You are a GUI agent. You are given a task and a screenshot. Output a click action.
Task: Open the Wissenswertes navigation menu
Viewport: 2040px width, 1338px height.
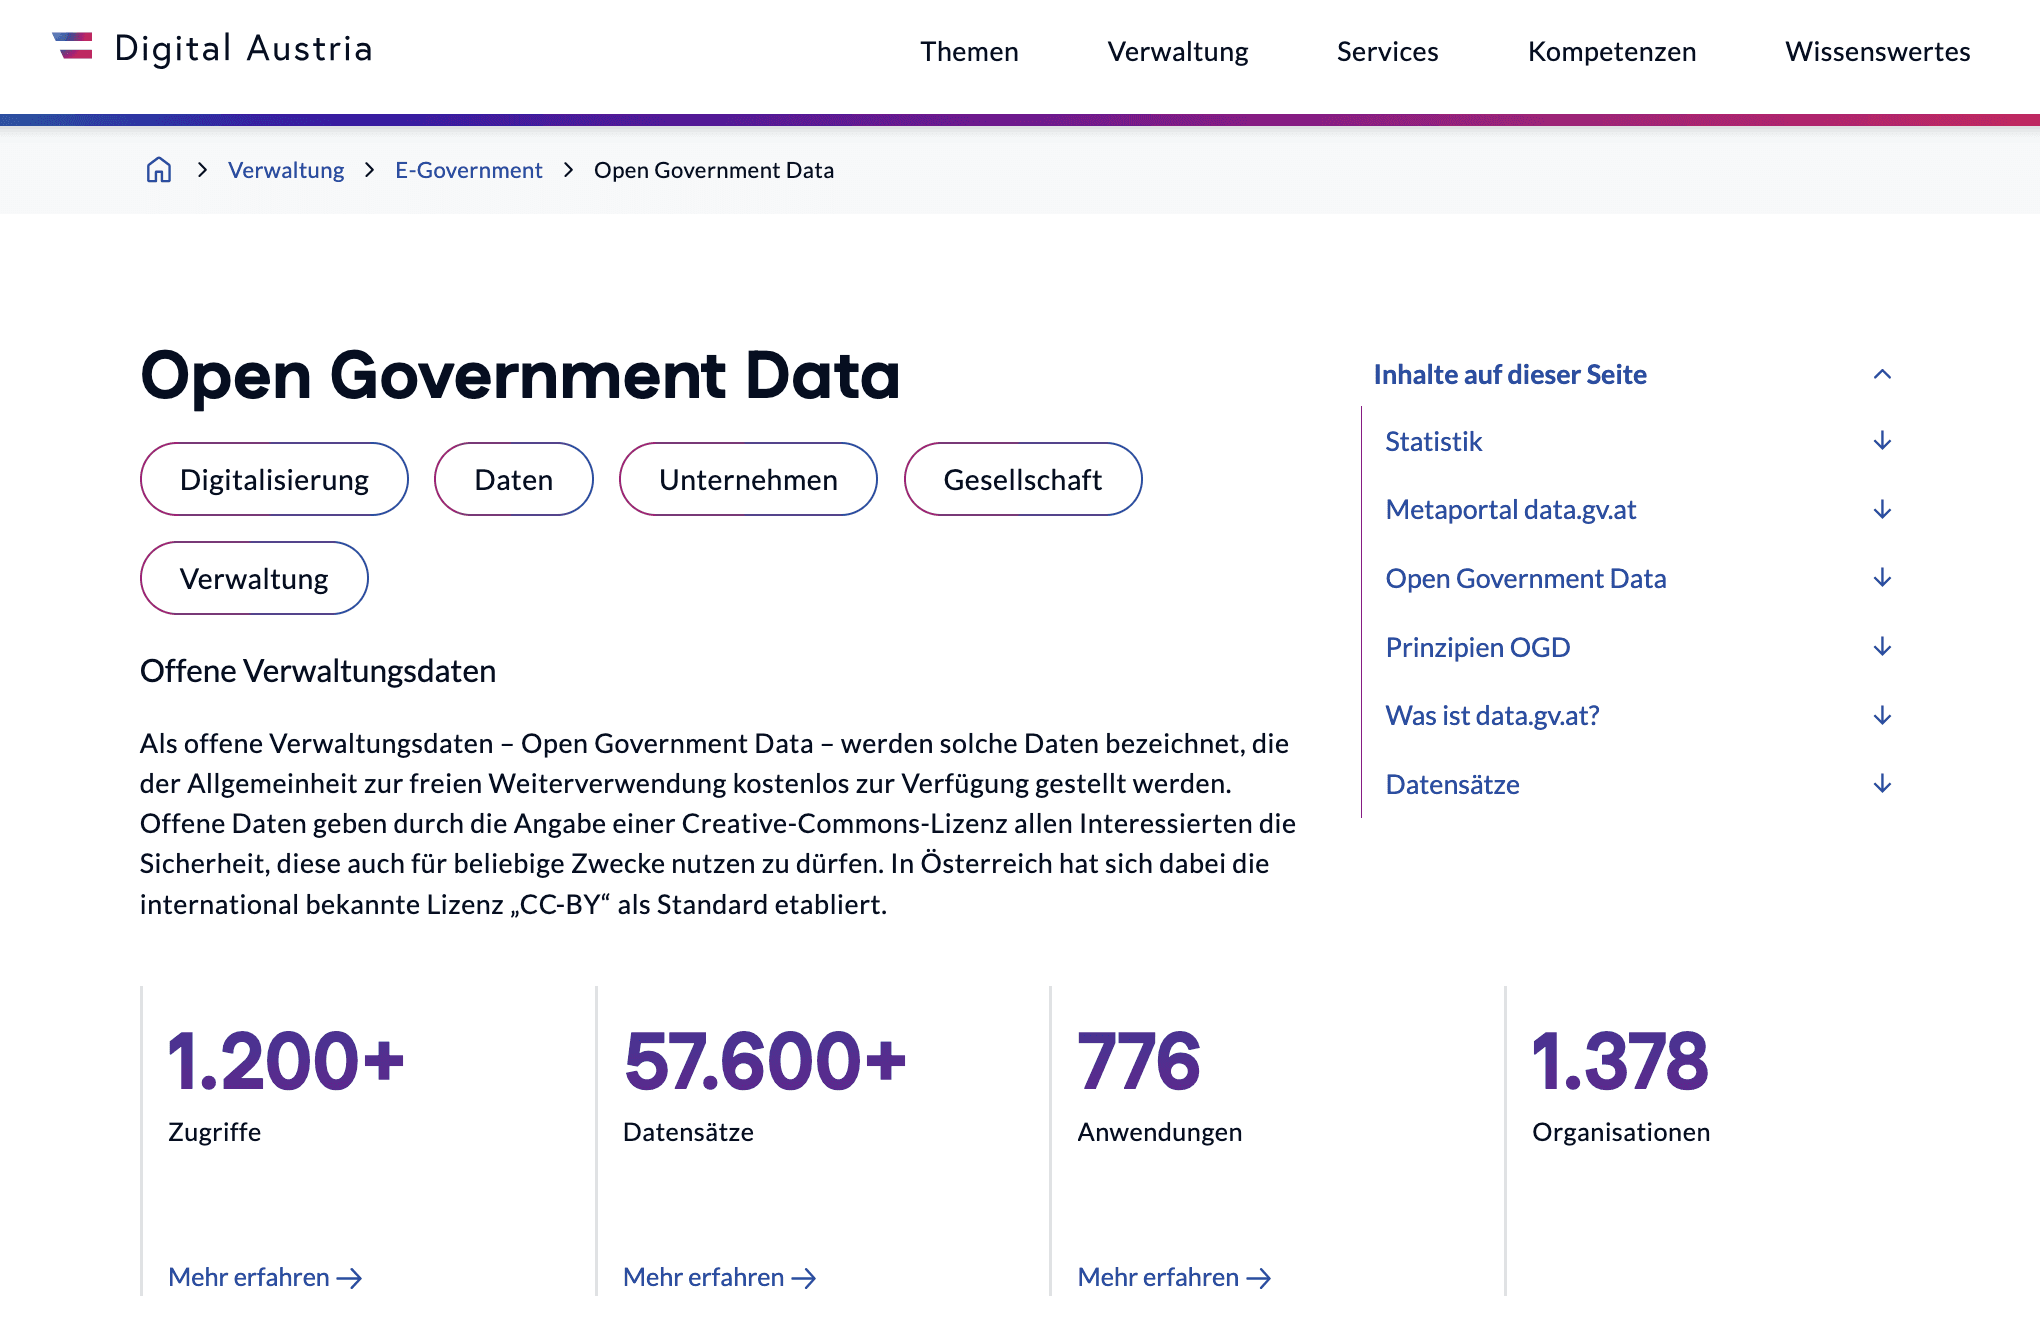(1877, 51)
